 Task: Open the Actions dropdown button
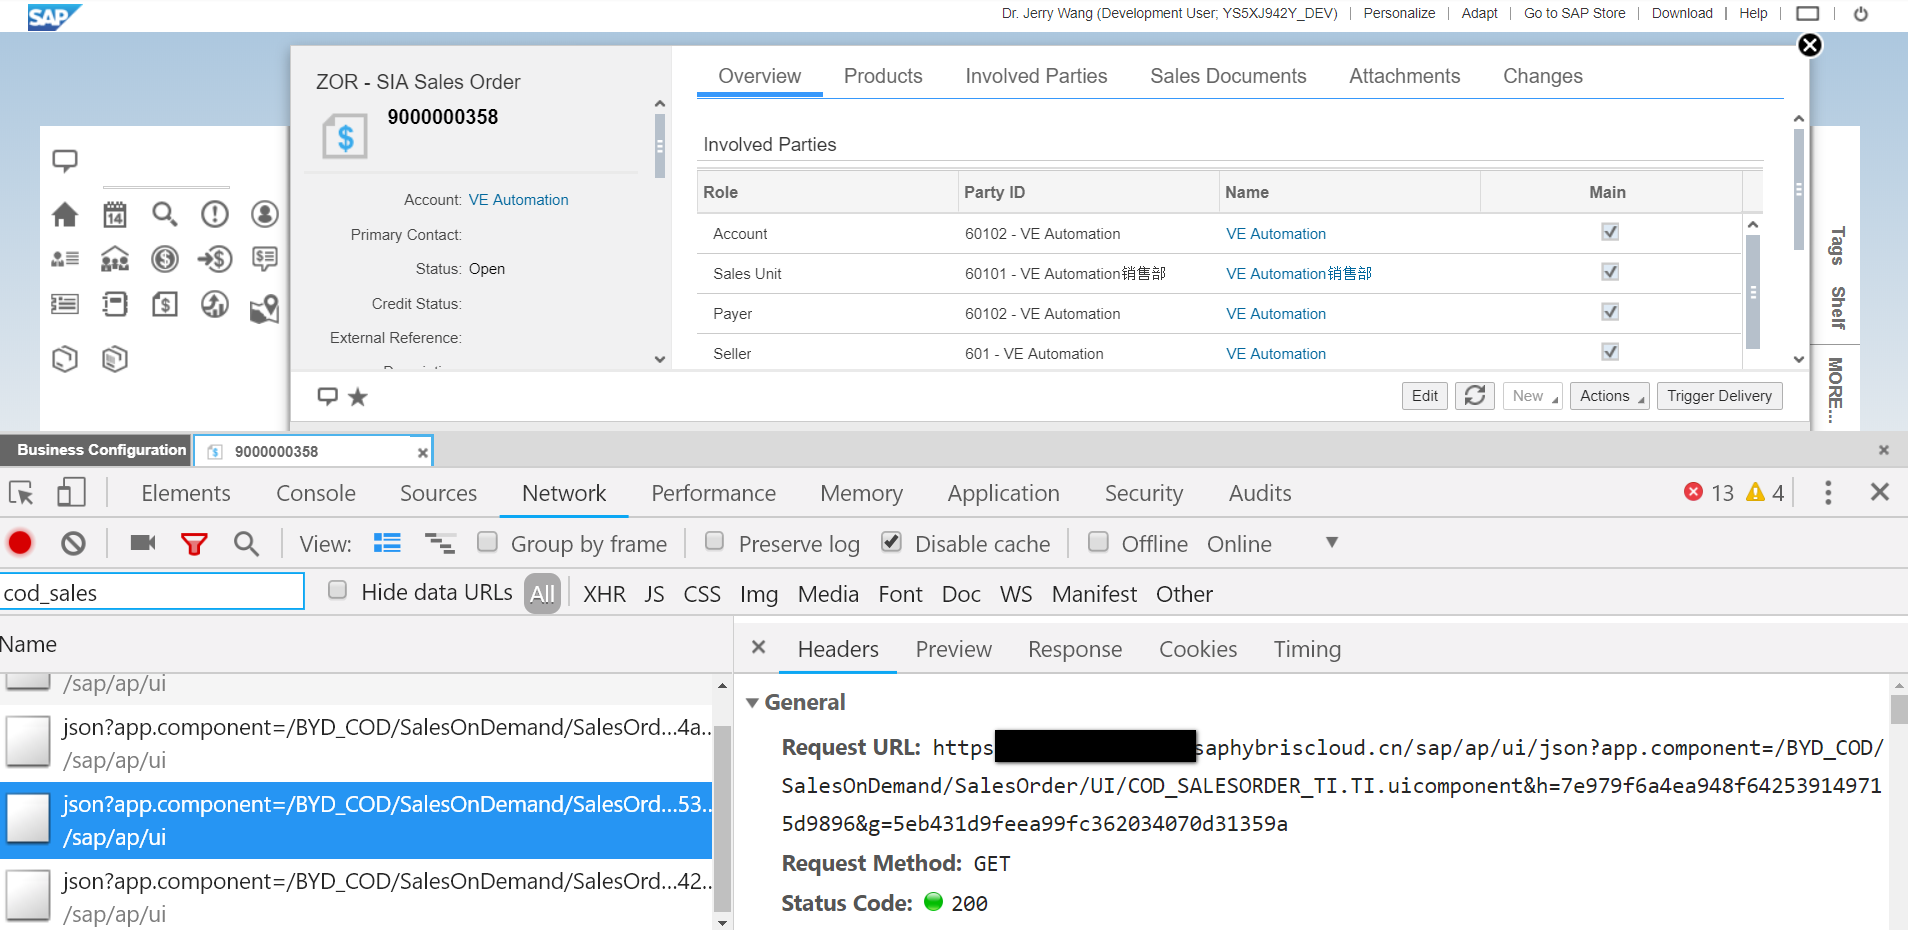coord(1610,396)
